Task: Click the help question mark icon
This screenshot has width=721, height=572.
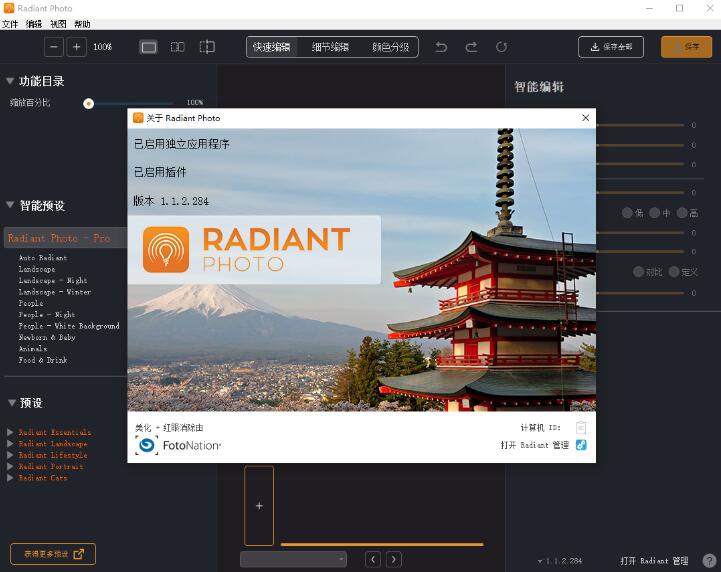Action: click(710, 561)
